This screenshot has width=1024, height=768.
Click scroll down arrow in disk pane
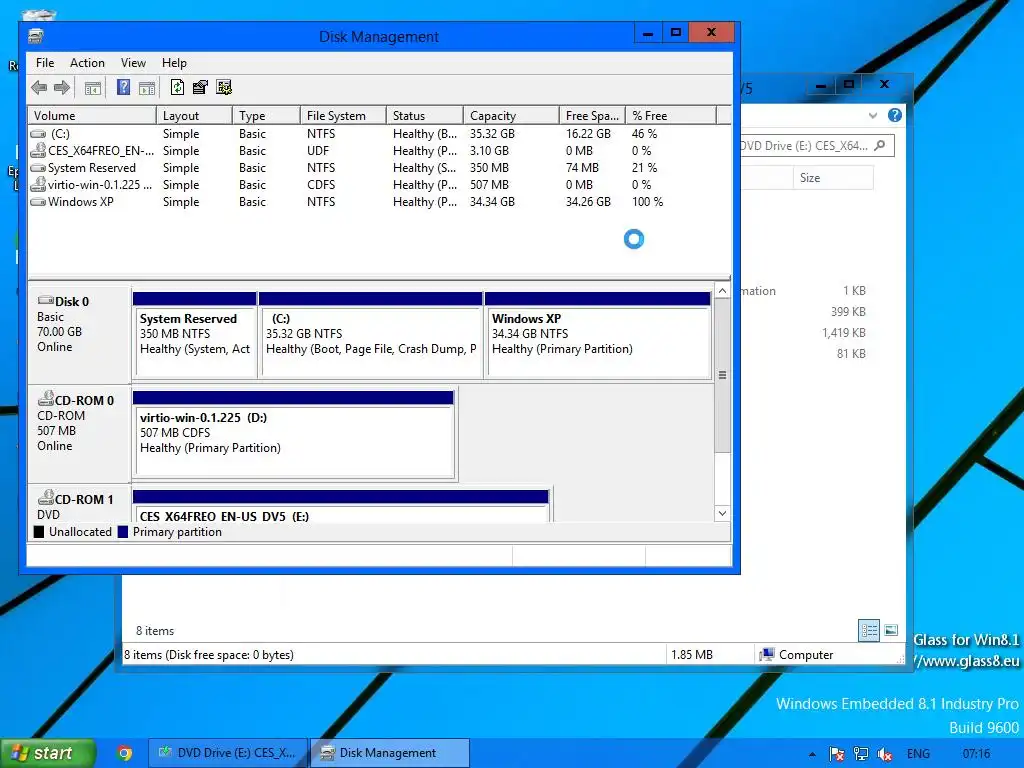coord(722,513)
